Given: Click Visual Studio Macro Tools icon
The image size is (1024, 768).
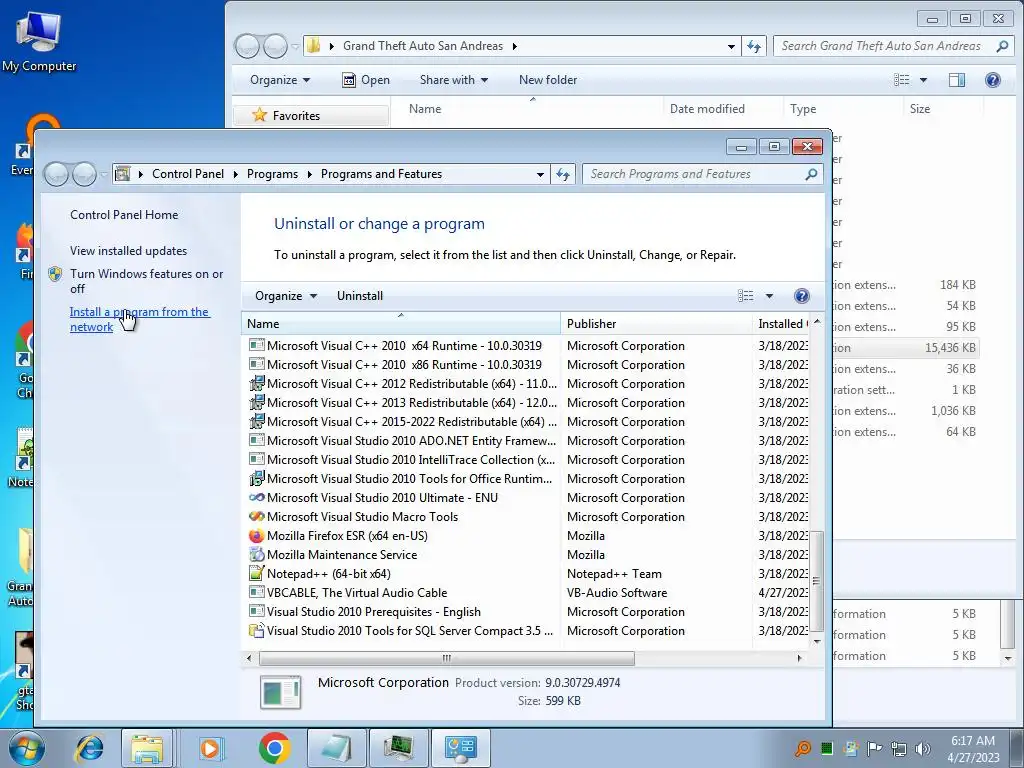Looking at the screenshot, I should (257, 517).
